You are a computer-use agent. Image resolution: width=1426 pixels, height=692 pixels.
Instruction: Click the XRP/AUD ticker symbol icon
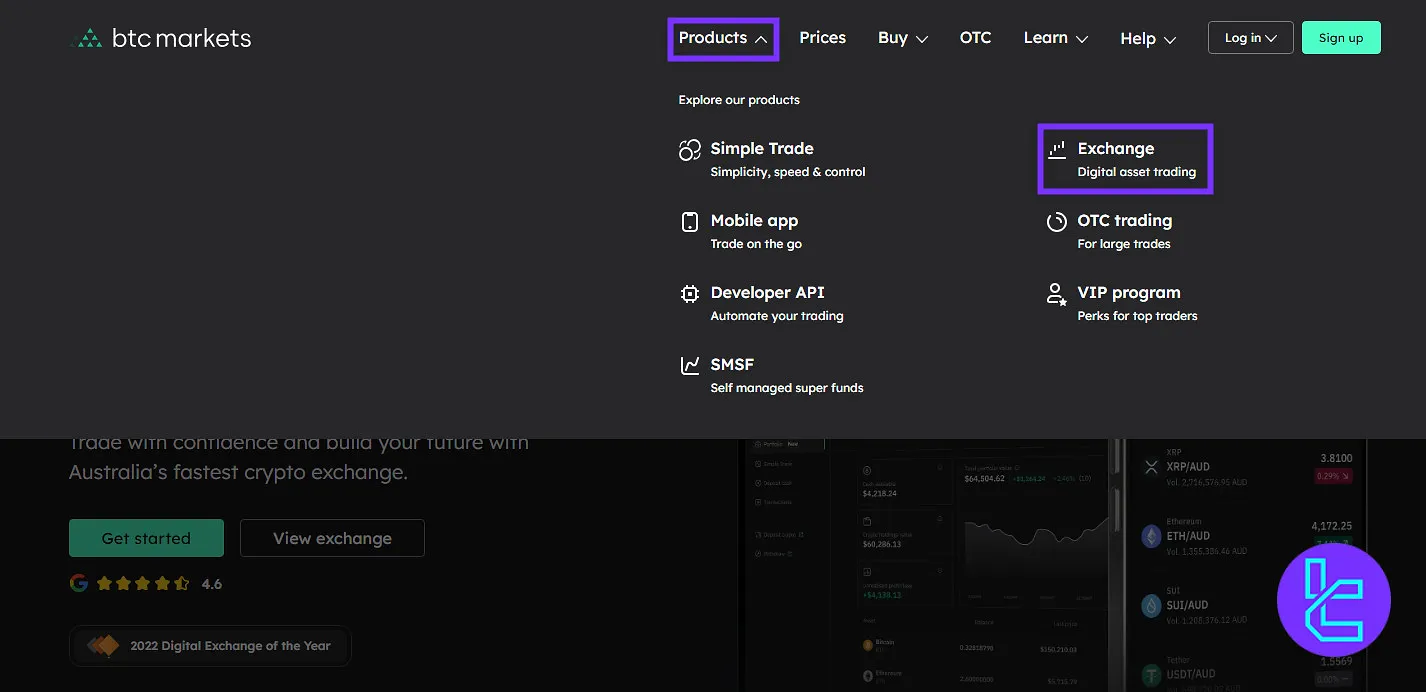click(1151, 467)
